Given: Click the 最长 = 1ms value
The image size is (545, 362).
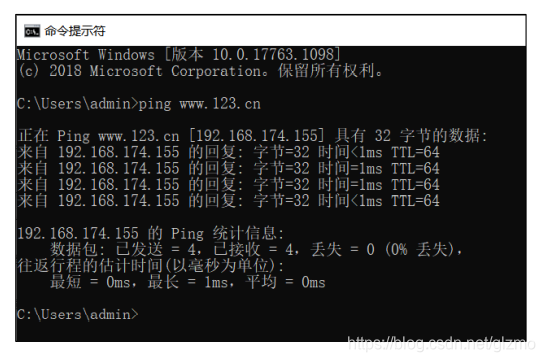Looking at the screenshot, I should [188, 282].
